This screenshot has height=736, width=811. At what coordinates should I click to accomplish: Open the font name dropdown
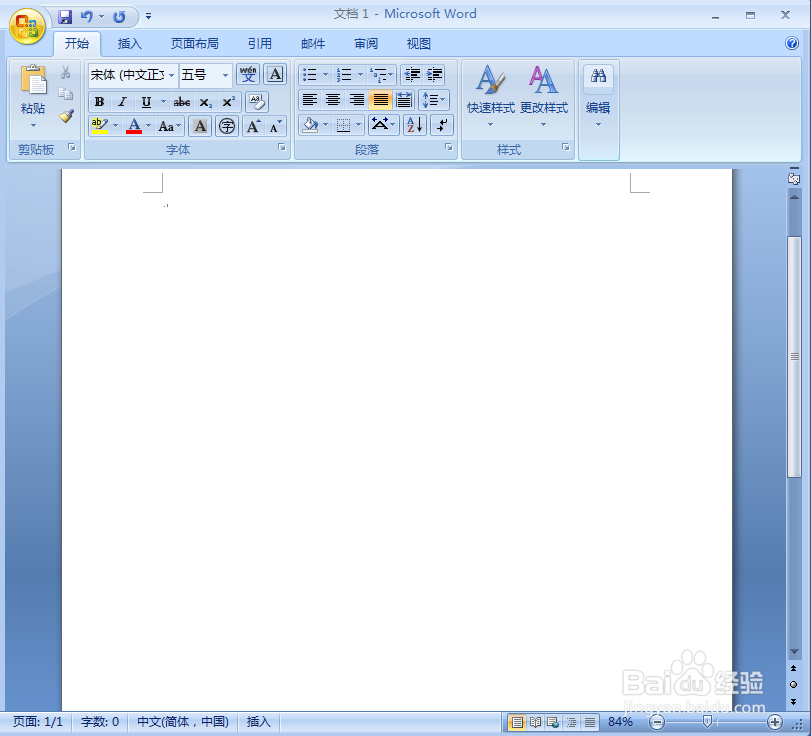pyautogui.click(x=171, y=75)
